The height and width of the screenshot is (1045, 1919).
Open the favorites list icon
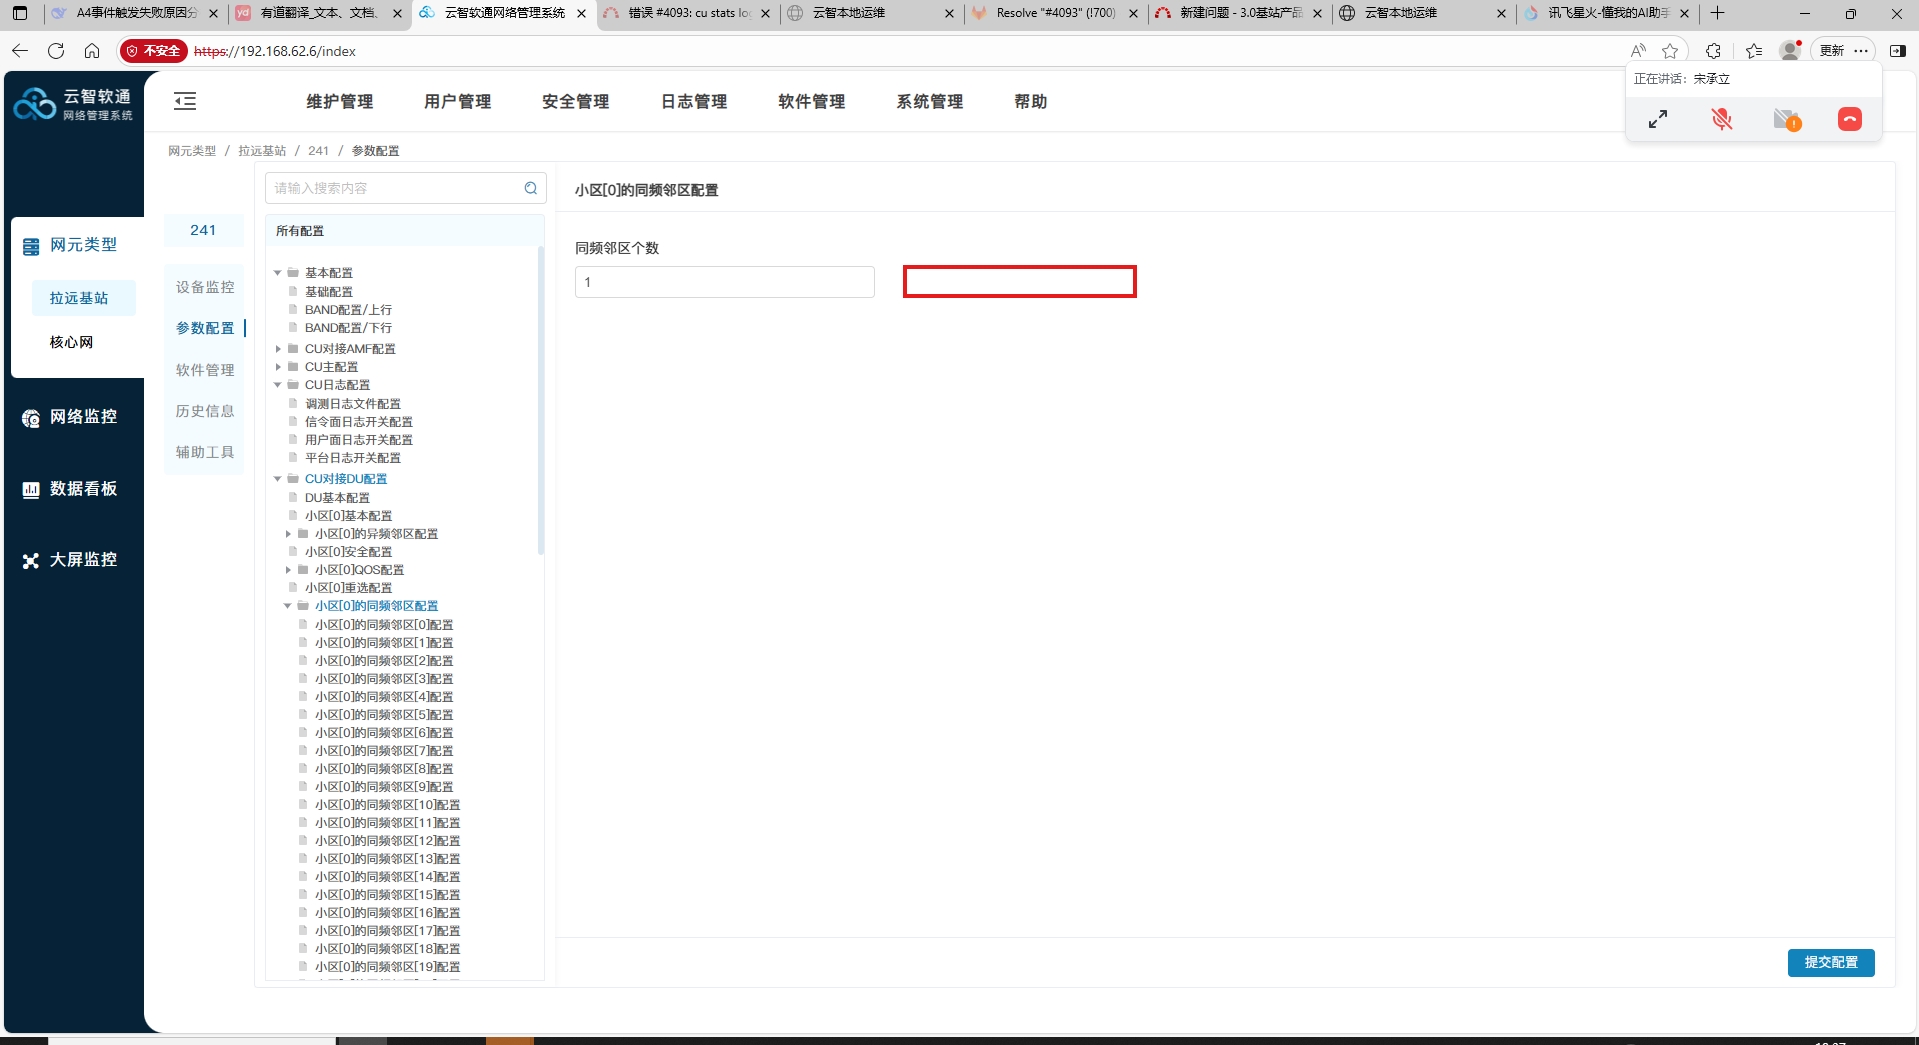pos(1754,51)
